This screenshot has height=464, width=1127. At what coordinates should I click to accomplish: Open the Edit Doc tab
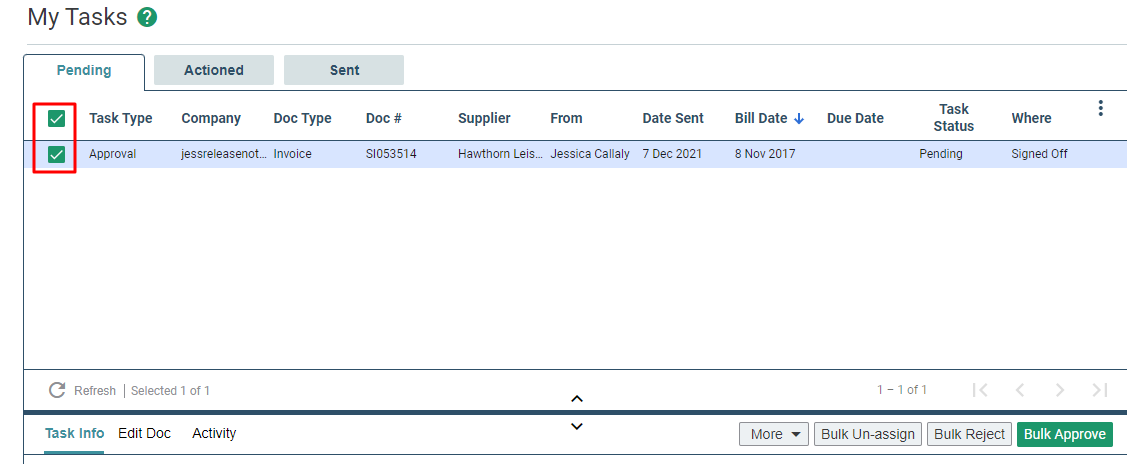pyautogui.click(x=144, y=433)
